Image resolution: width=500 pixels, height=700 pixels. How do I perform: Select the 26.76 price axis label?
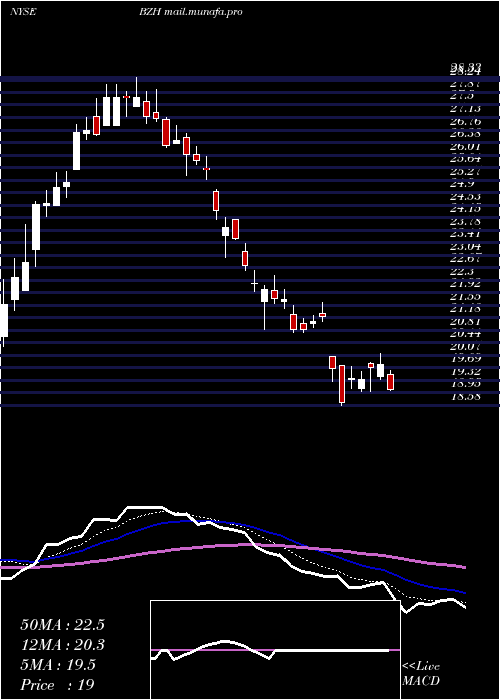(x=465, y=121)
